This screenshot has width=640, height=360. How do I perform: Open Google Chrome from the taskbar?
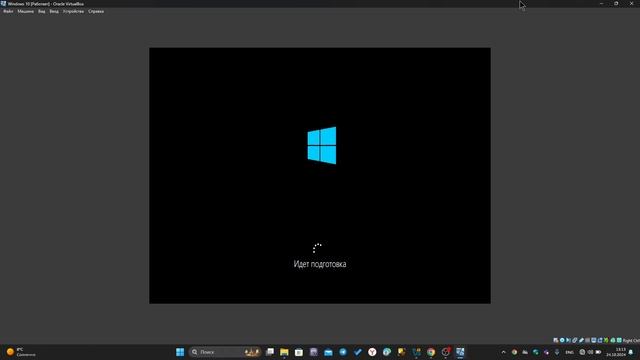[x=431, y=352]
